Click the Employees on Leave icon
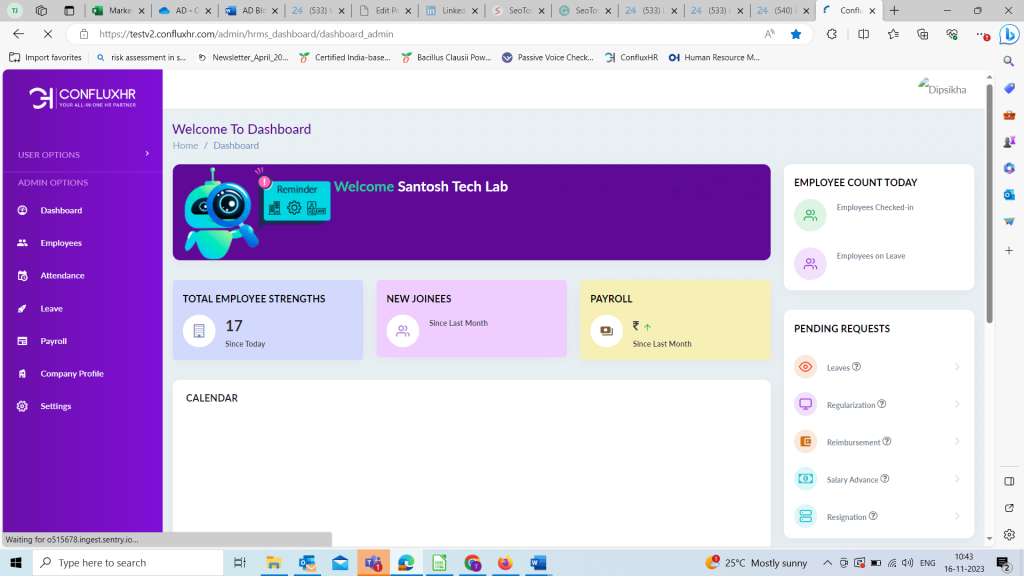The image size is (1024, 576). [810, 264]
